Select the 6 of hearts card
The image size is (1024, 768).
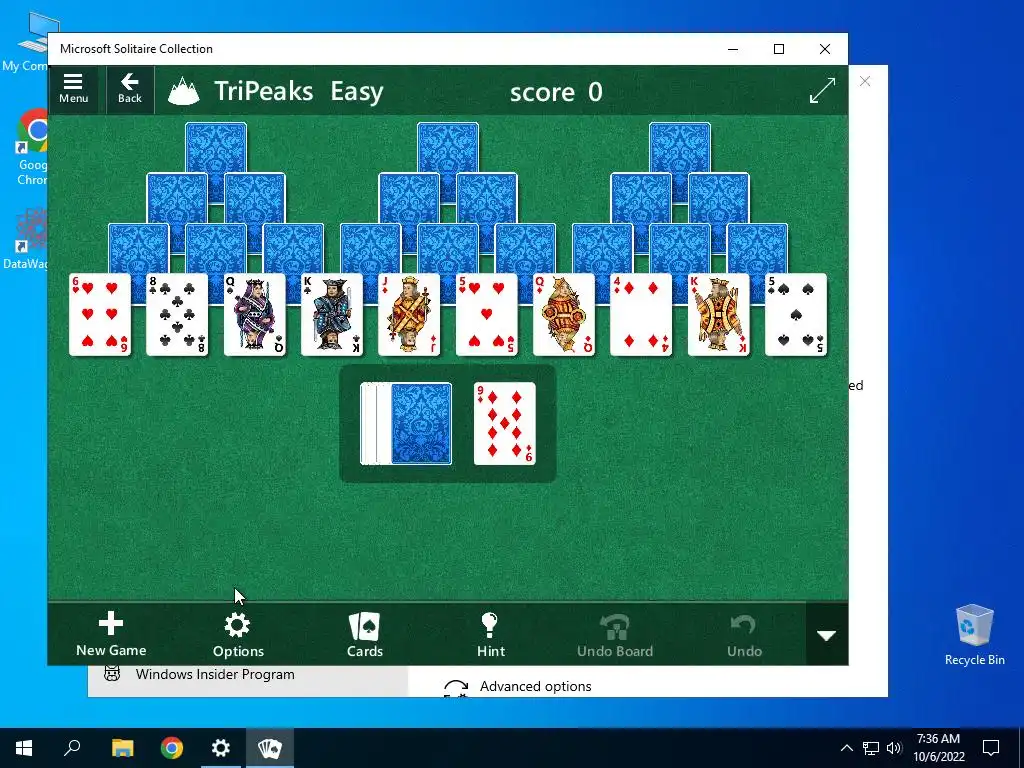[x=100, y=315]
